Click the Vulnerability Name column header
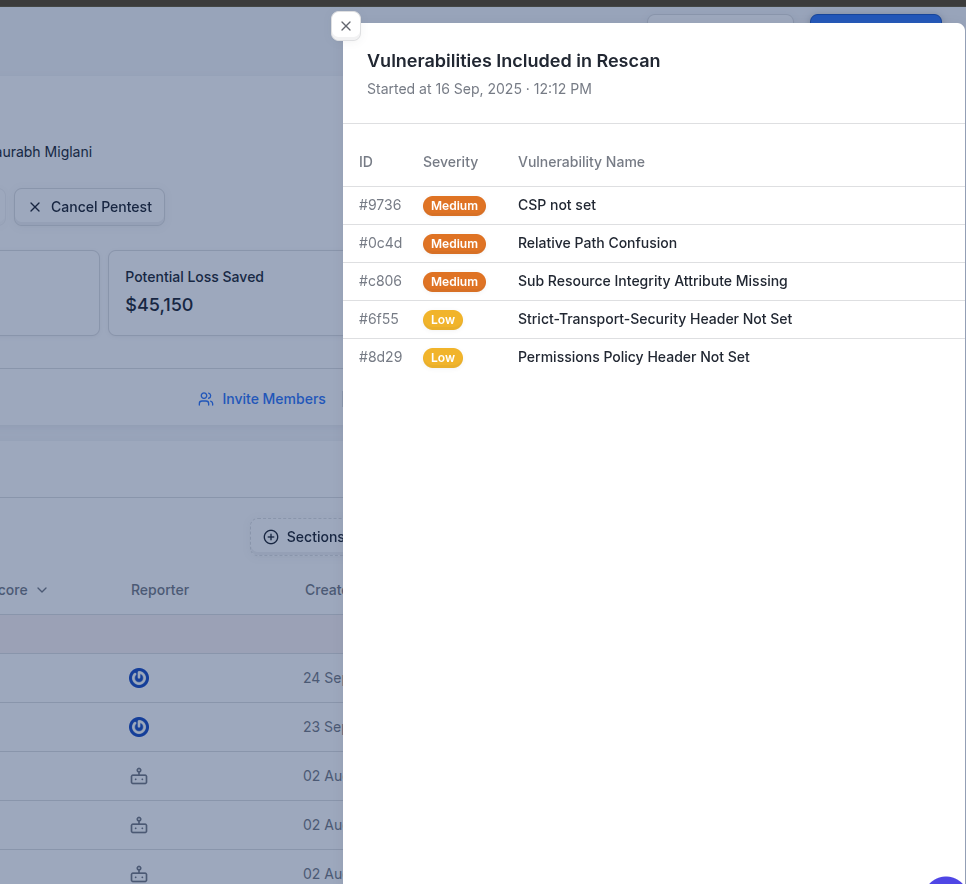The height and width of the screenshot is (884, 966). coord(581,162)
